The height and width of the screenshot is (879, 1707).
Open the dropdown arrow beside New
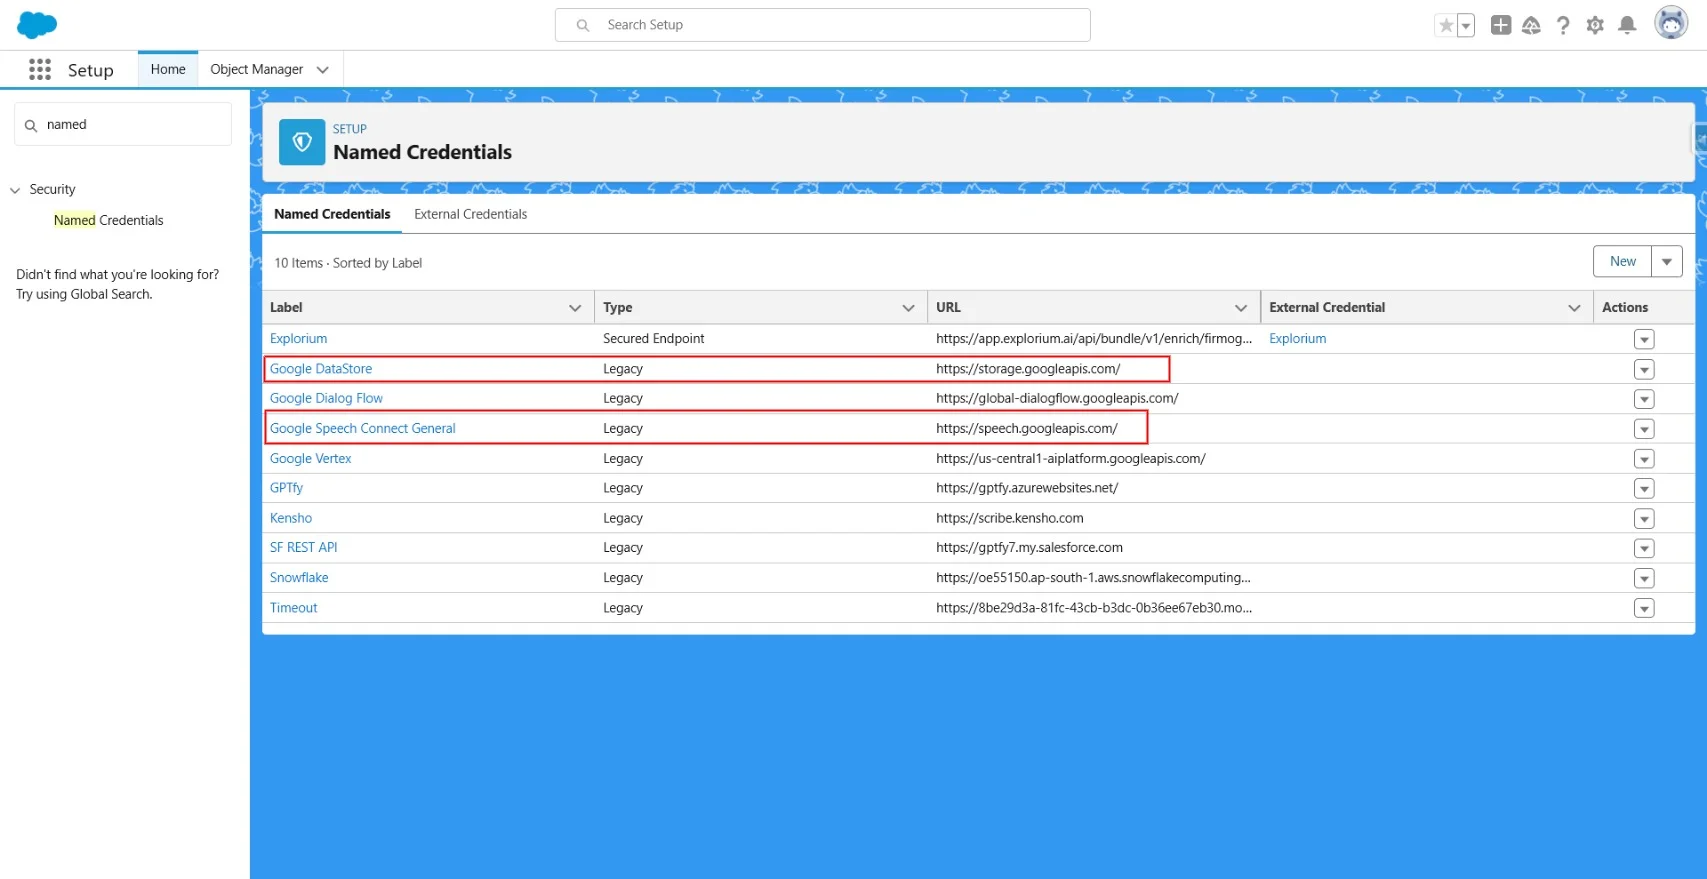1666,262
